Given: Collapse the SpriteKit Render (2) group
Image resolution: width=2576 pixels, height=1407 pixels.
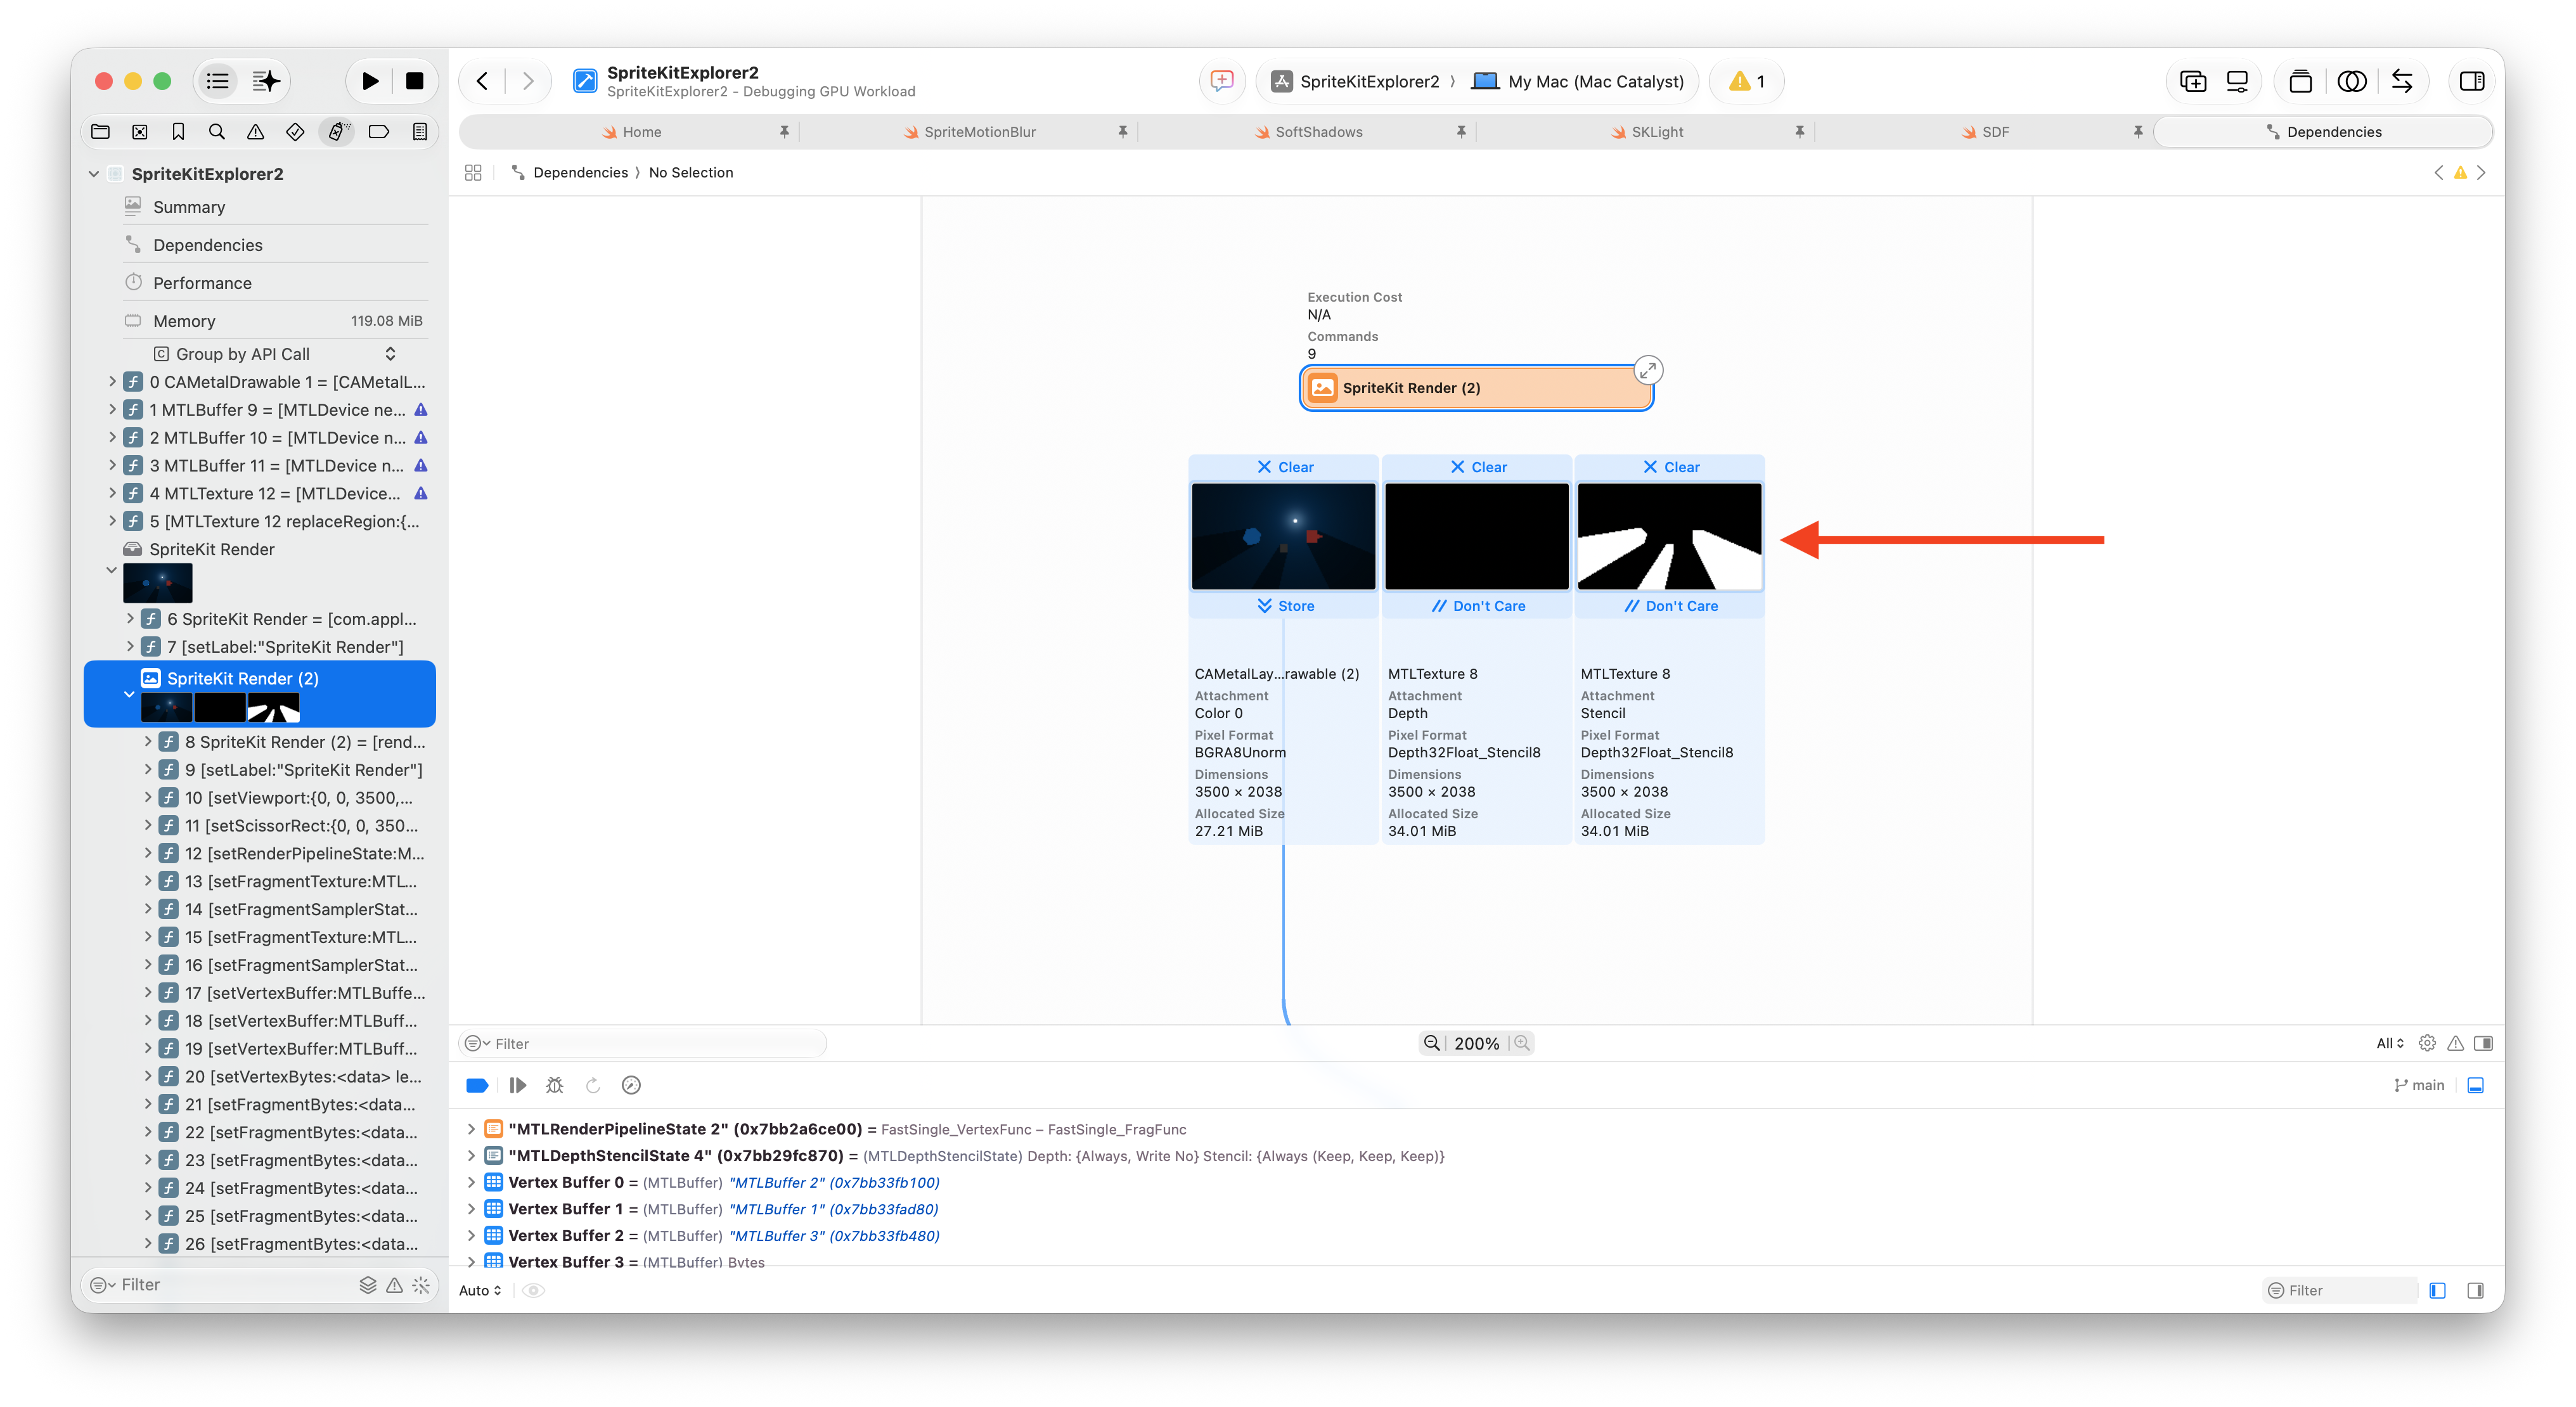Looking at the screenshot, I should tap(129, 693).
